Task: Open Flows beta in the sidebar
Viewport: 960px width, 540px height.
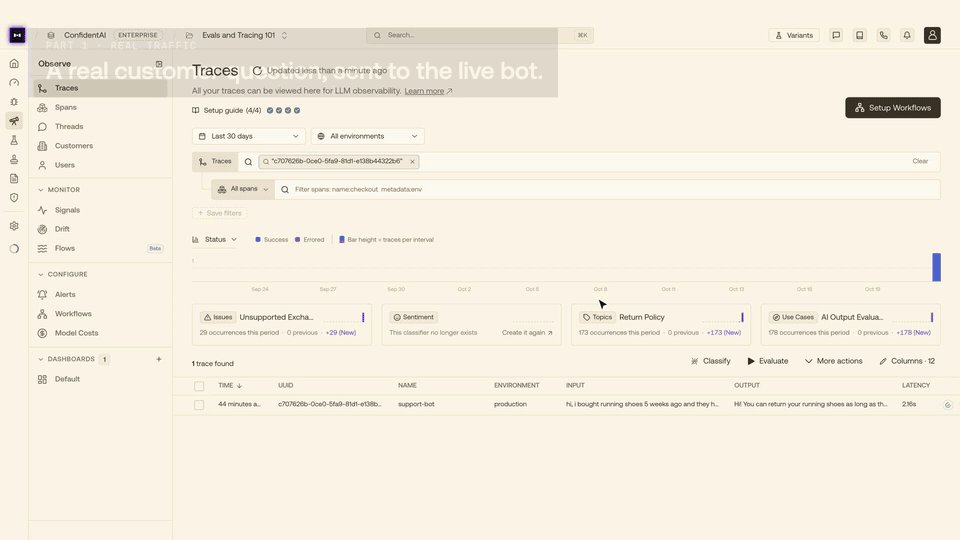Action: pyautogui.click(x=100, y=249)
